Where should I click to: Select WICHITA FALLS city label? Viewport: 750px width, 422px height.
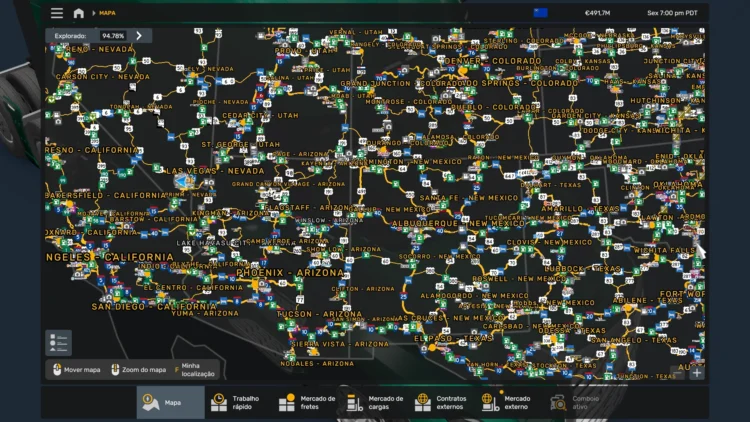coord(665,250)
